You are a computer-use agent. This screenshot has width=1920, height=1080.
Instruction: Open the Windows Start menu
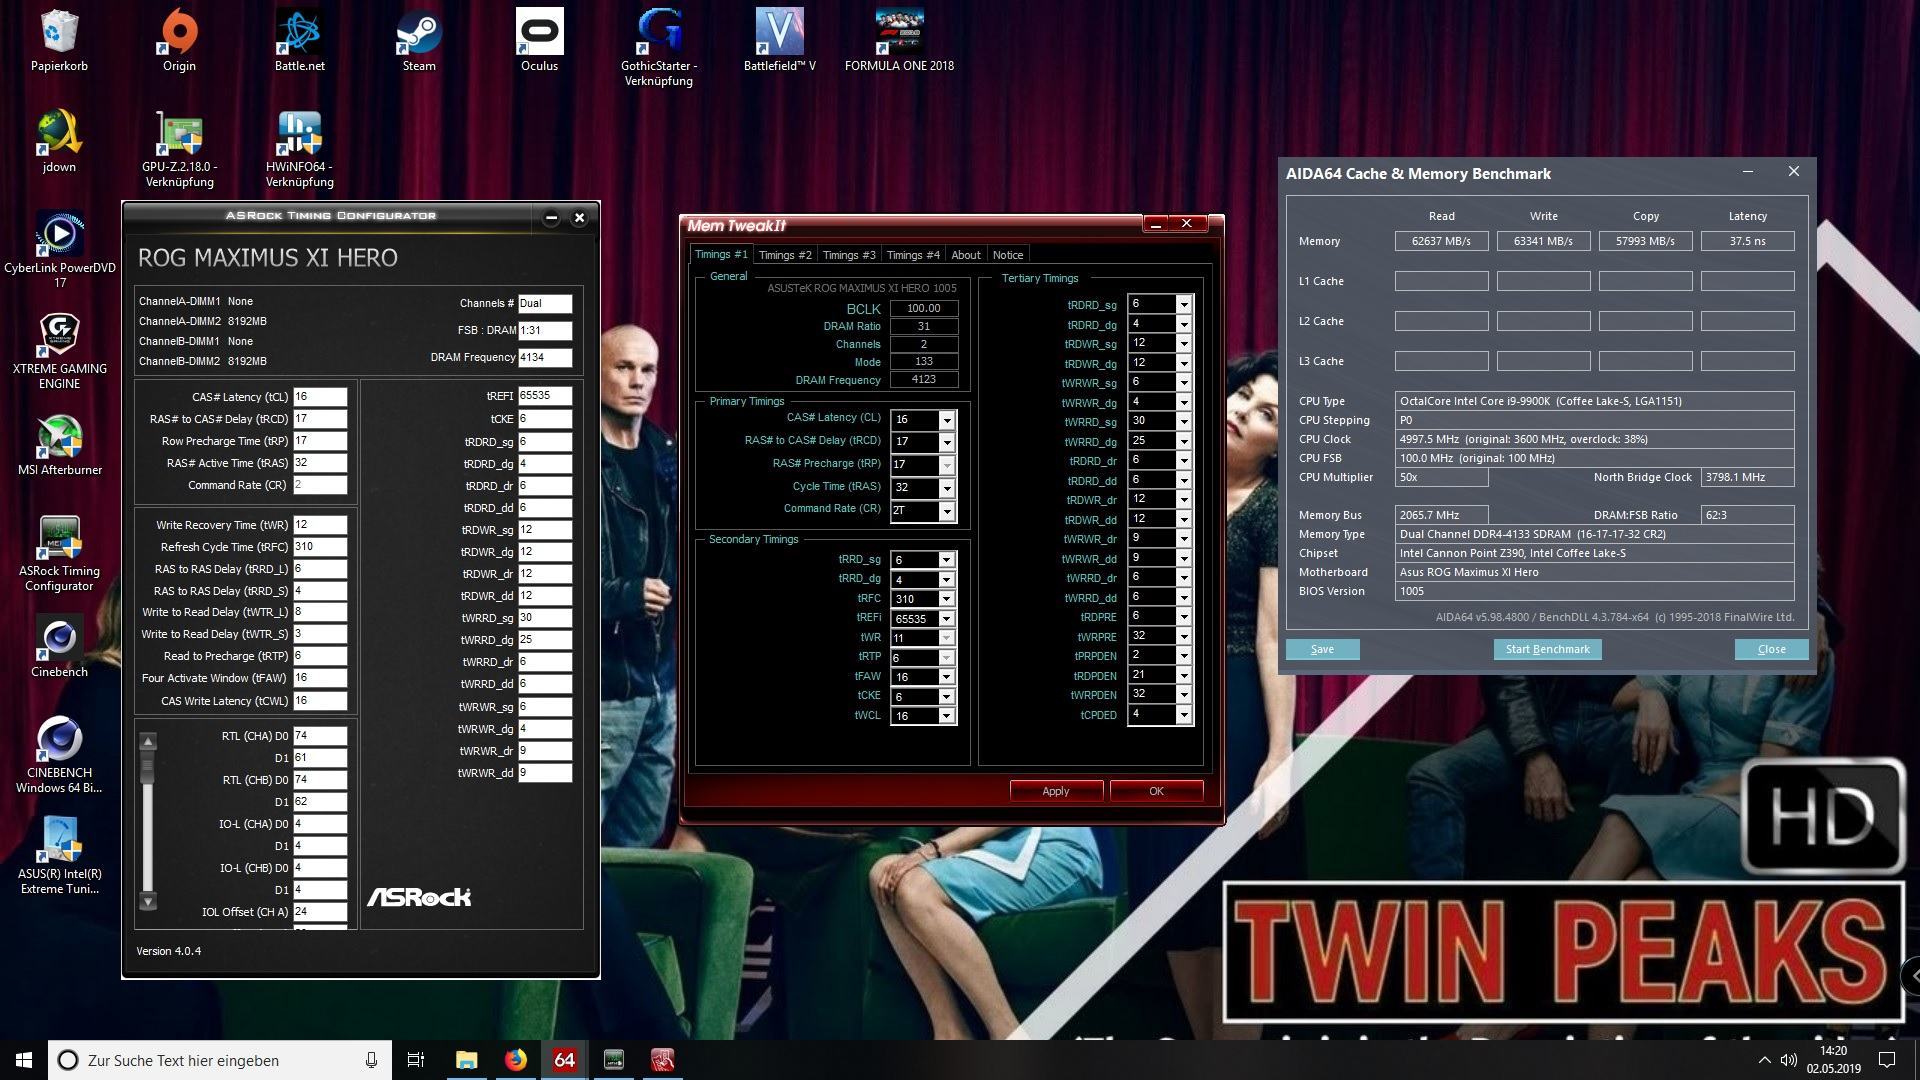click(24, 1060)
